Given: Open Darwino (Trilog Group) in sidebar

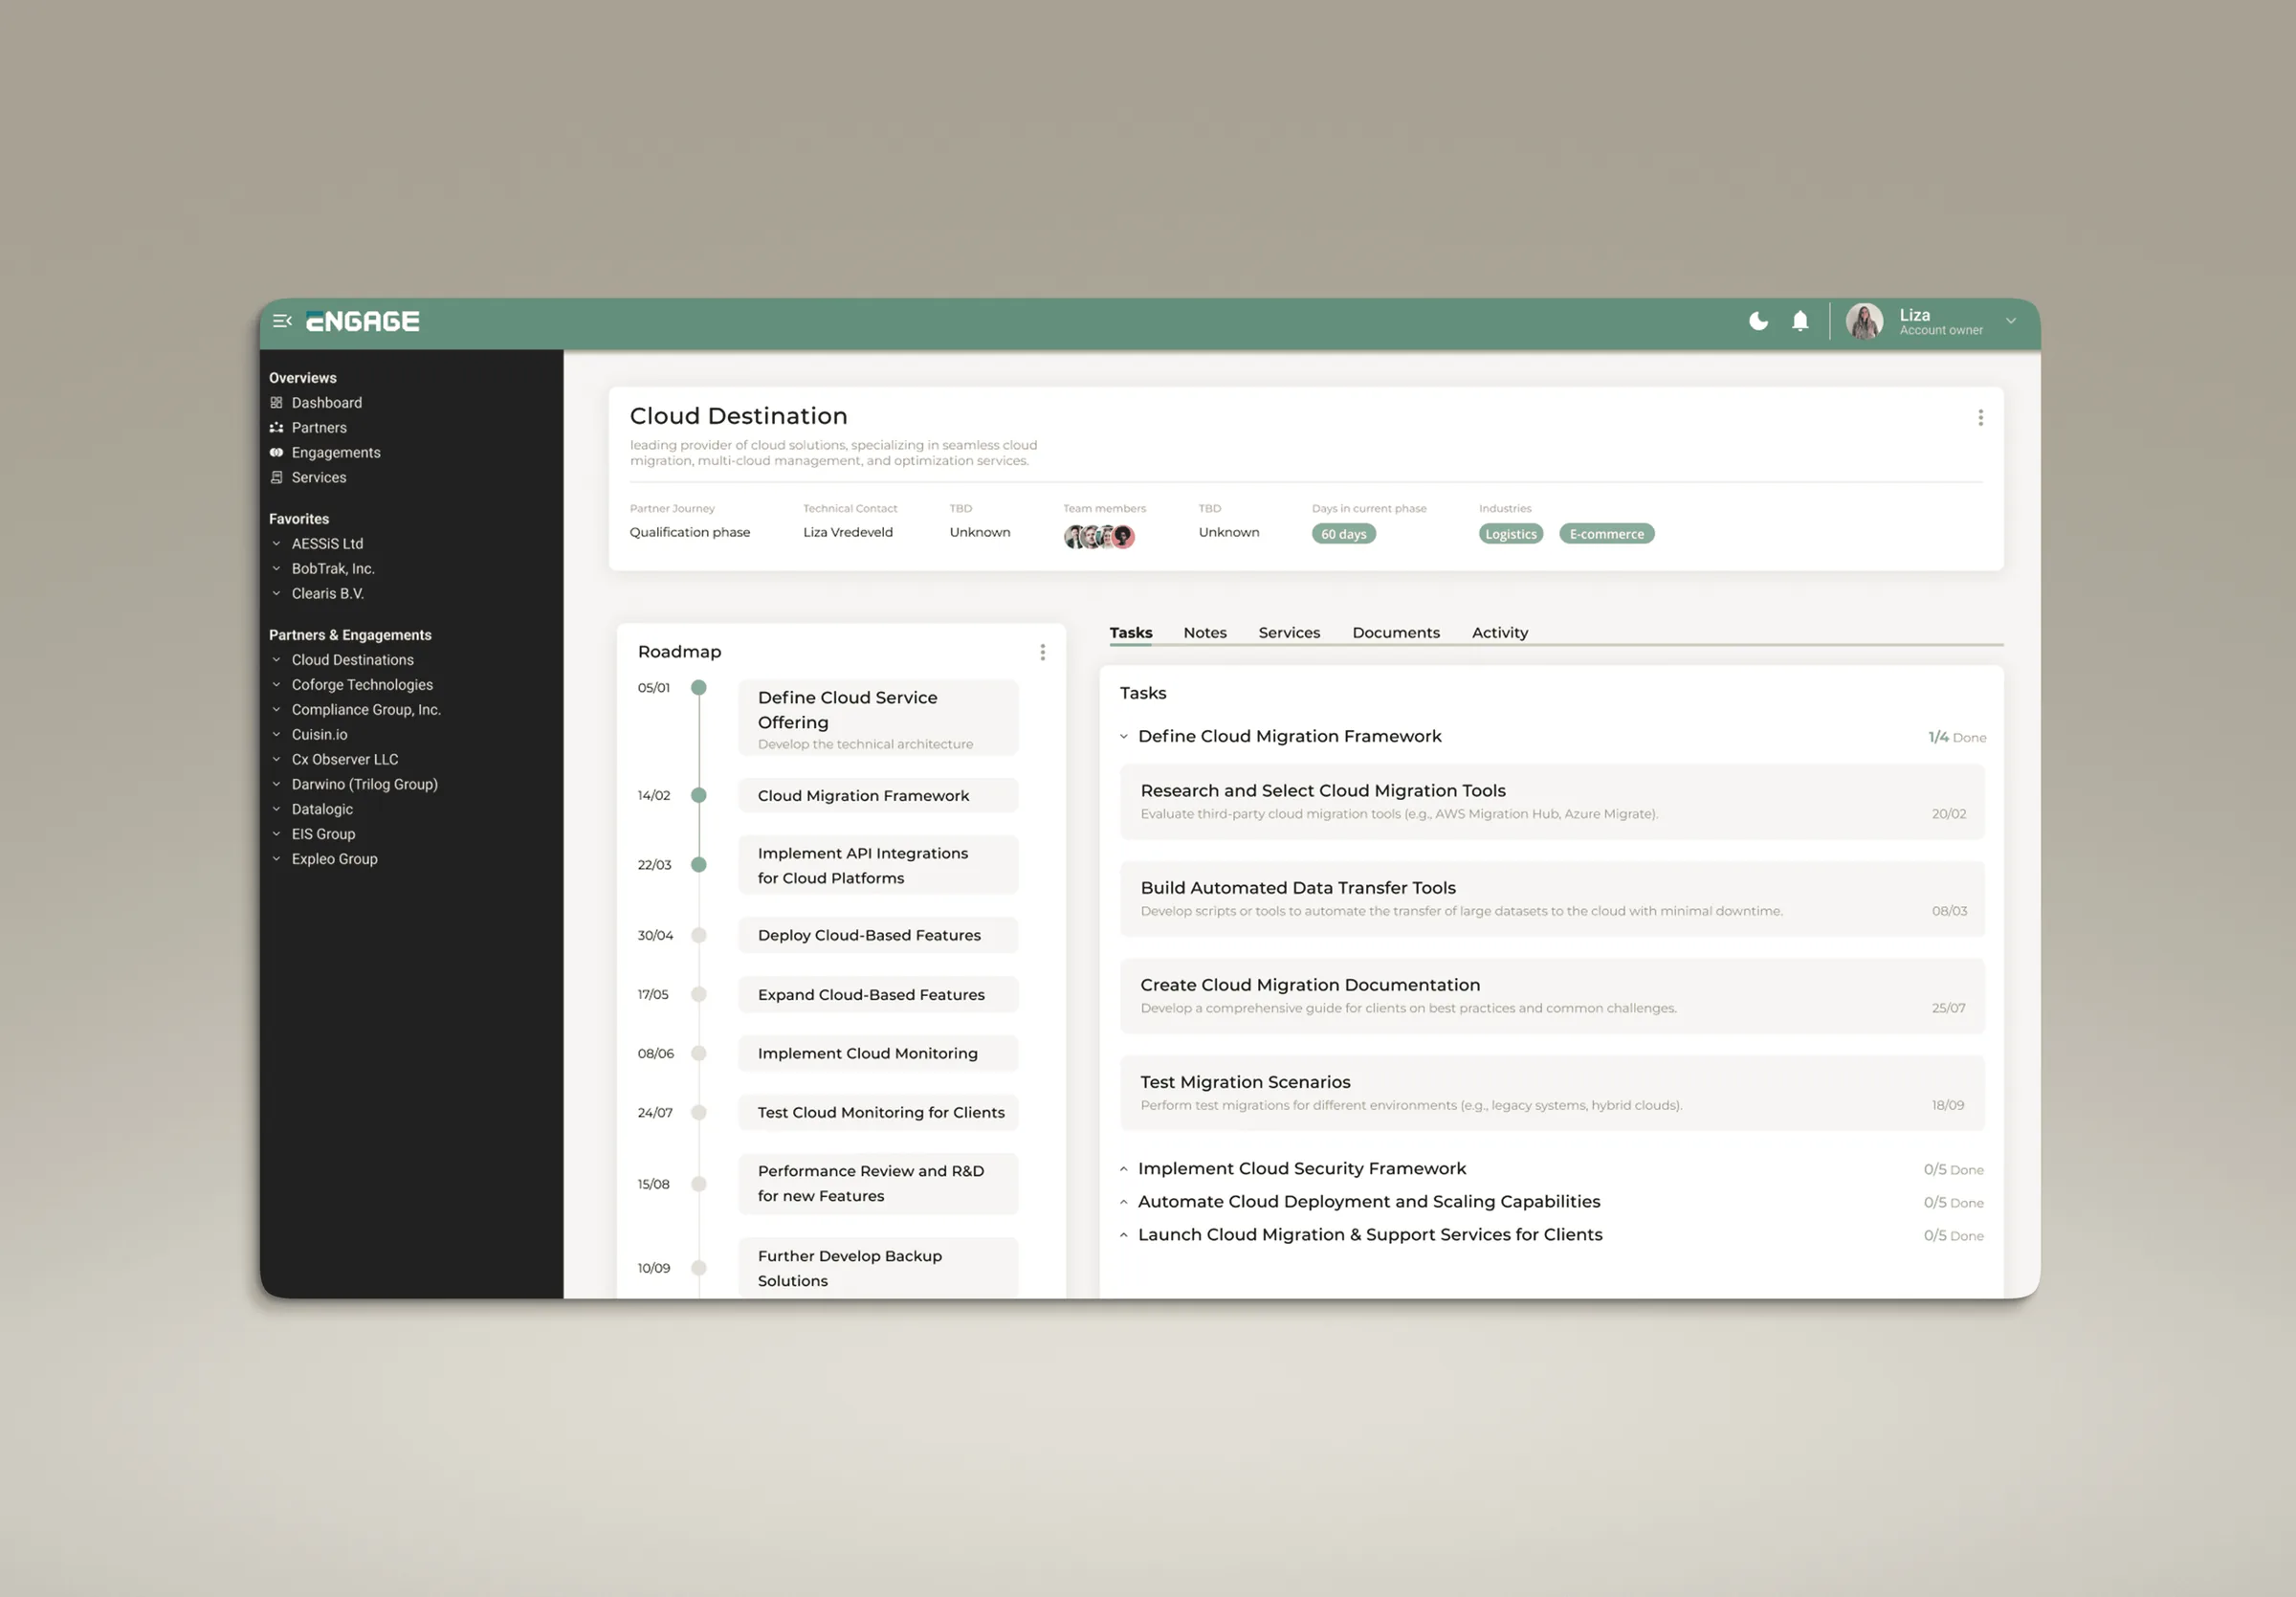Looking at the screenshot, I should [364, 785].
